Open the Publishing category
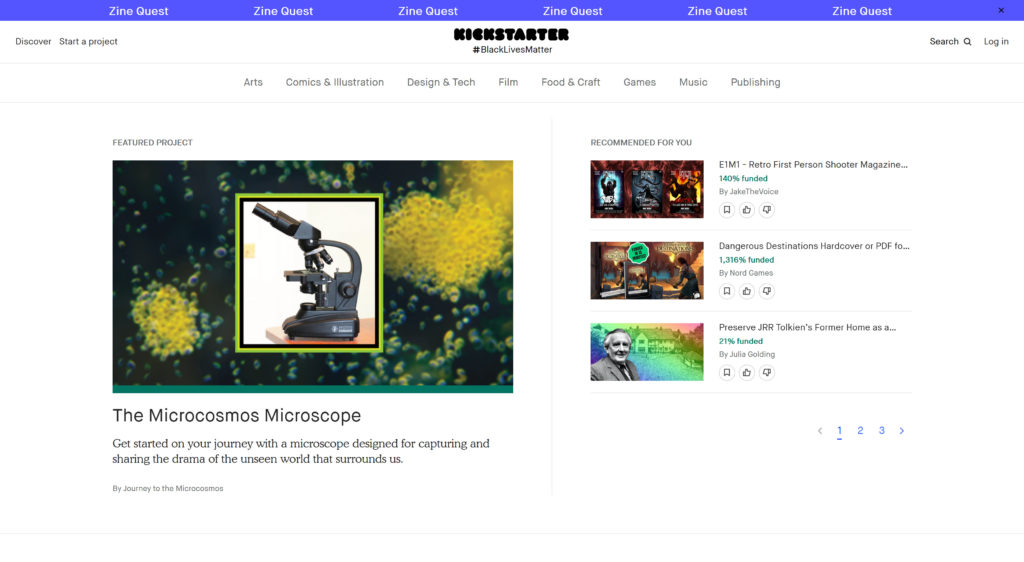This screenshot has width=1024, height=562. pos(755,82)
